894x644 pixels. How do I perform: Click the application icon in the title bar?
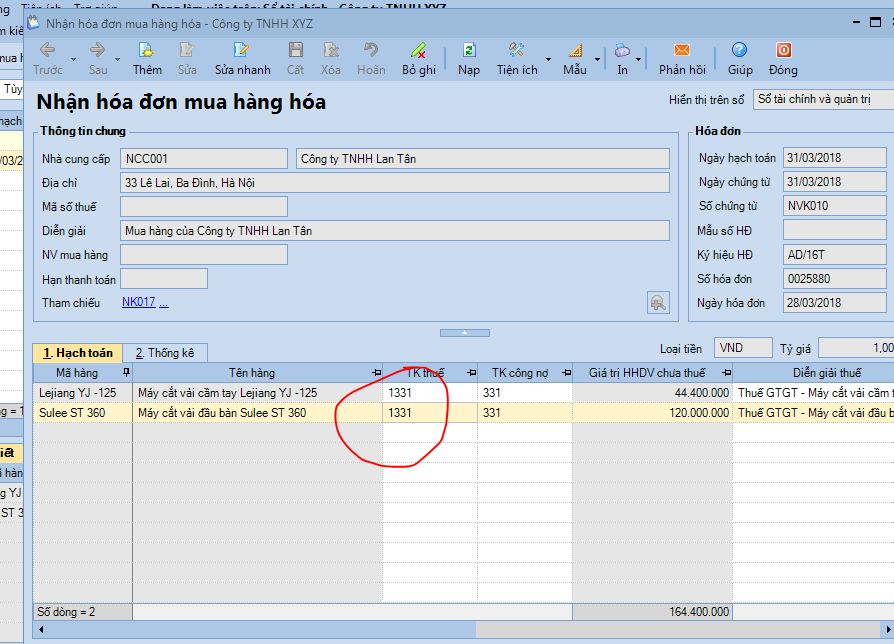pos(34,23)
